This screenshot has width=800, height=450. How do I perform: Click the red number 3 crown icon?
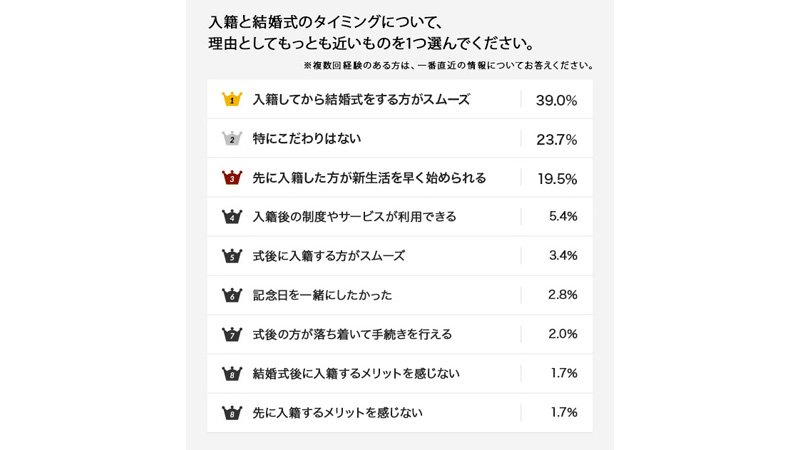coord(232,178)
